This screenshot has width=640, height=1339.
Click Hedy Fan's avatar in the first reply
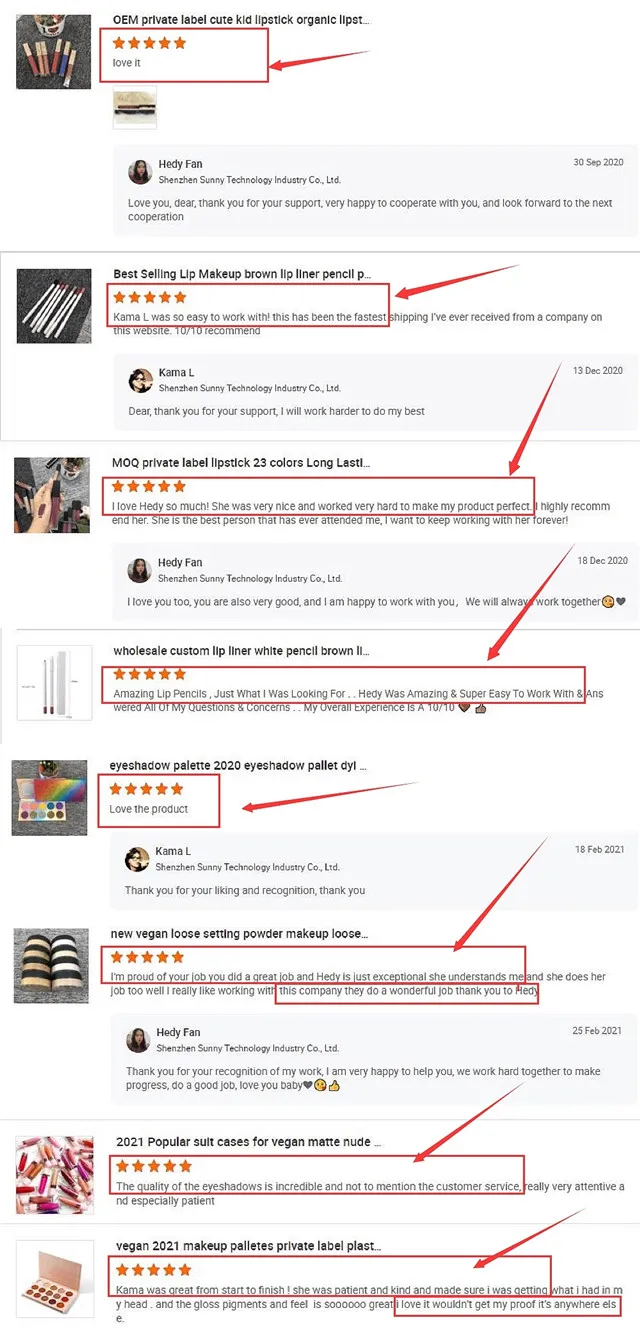[x=140, y=171]
